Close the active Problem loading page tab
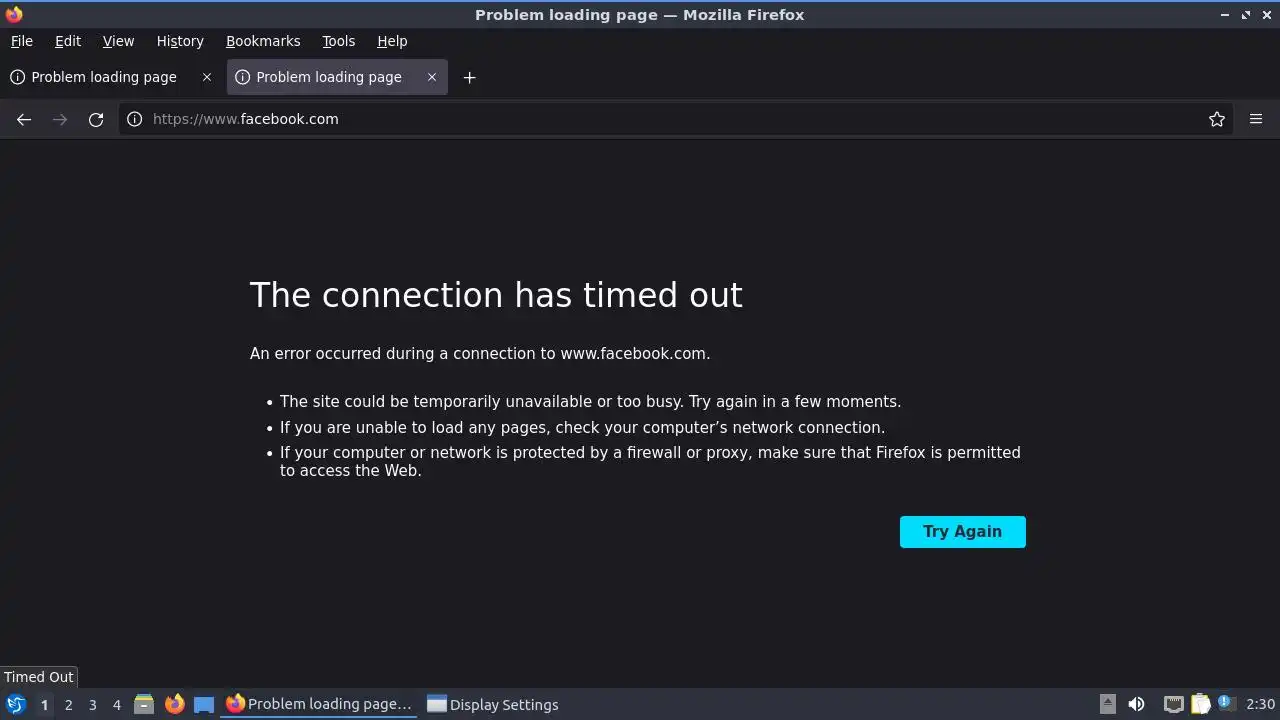 coord(432,77)
